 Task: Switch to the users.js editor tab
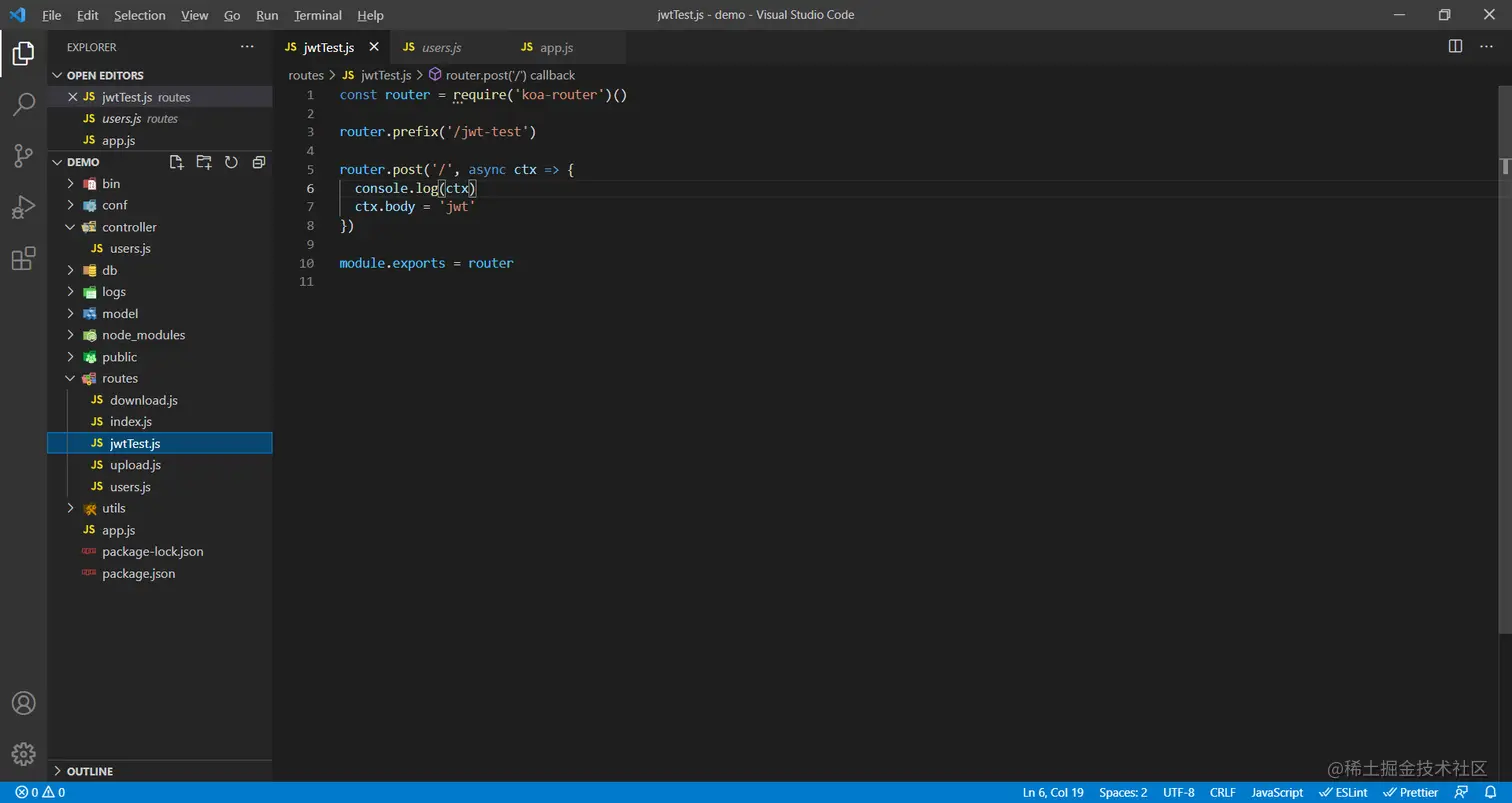pos(449,47)
